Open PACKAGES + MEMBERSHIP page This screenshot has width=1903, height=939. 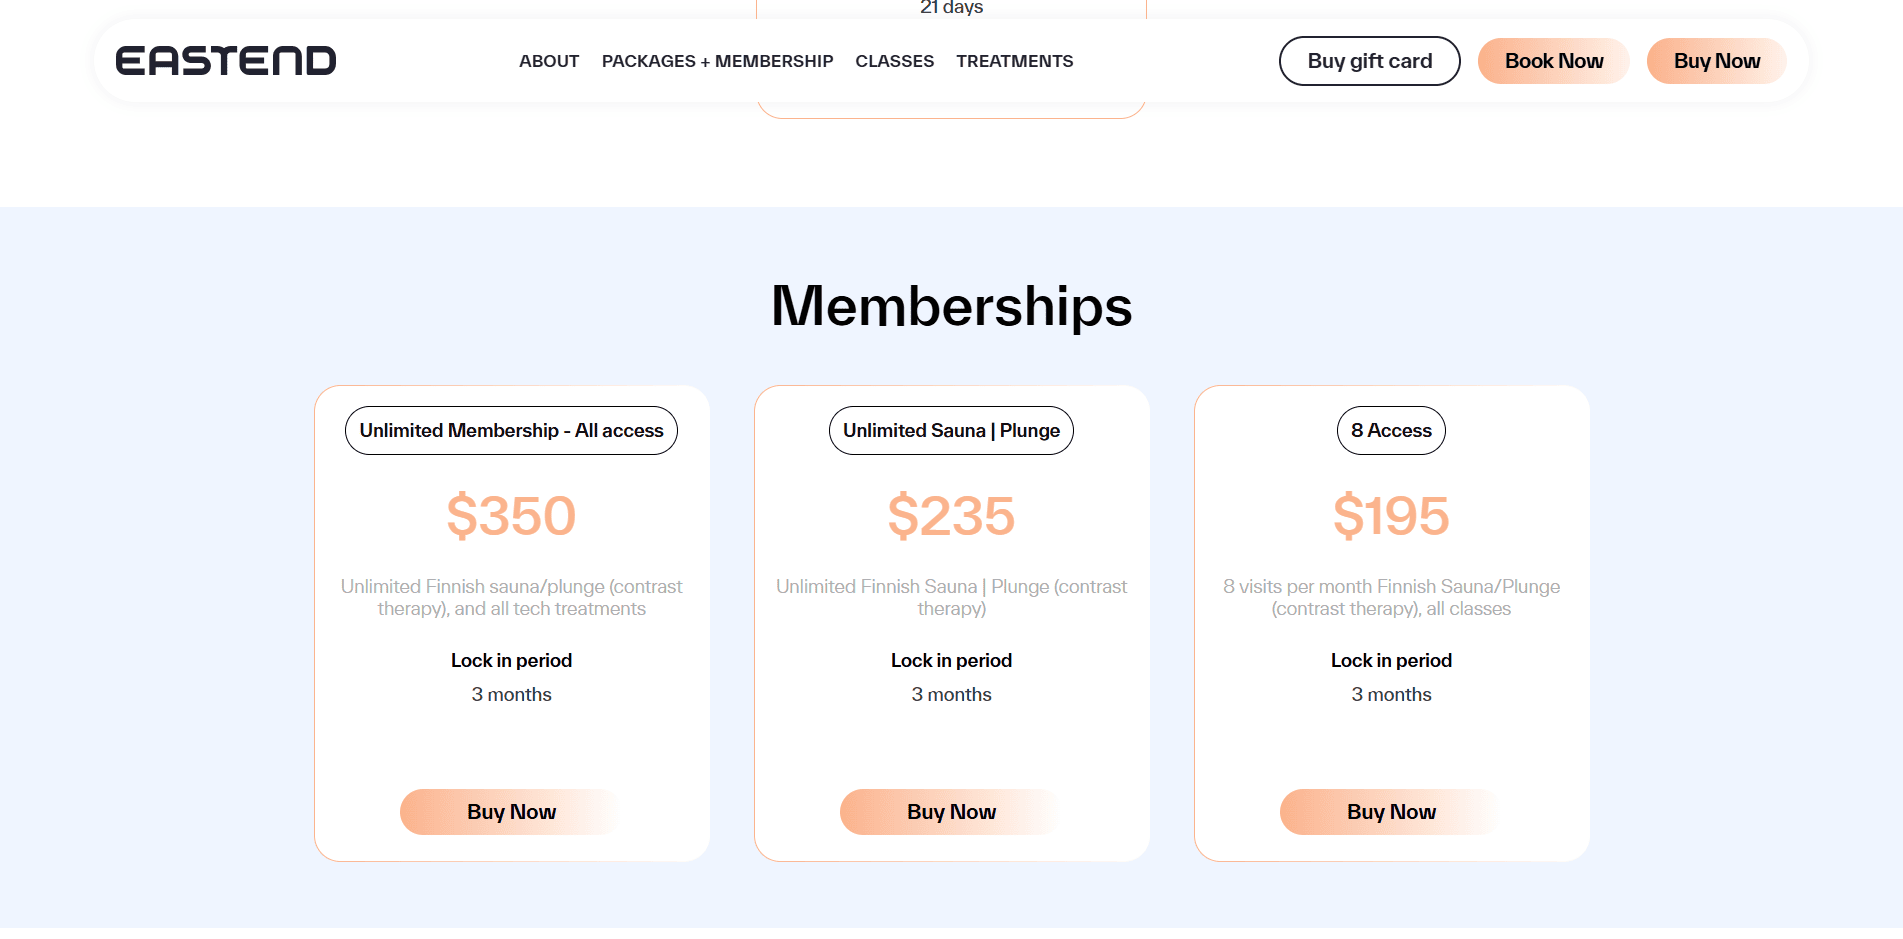(x=717, y=61)
